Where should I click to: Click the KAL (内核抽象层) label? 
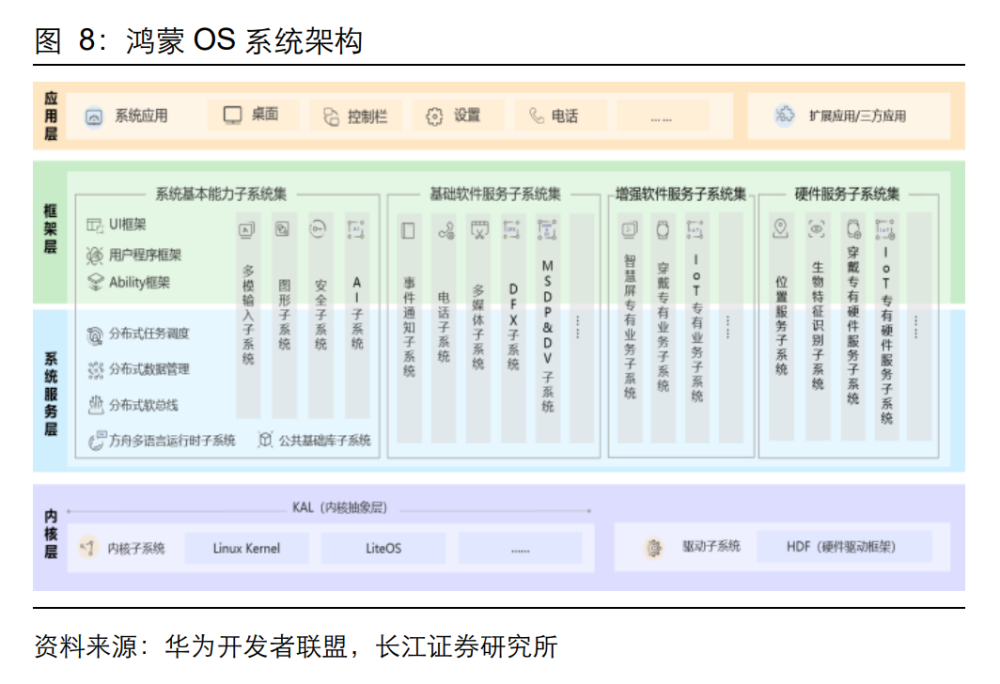point(340,507)
